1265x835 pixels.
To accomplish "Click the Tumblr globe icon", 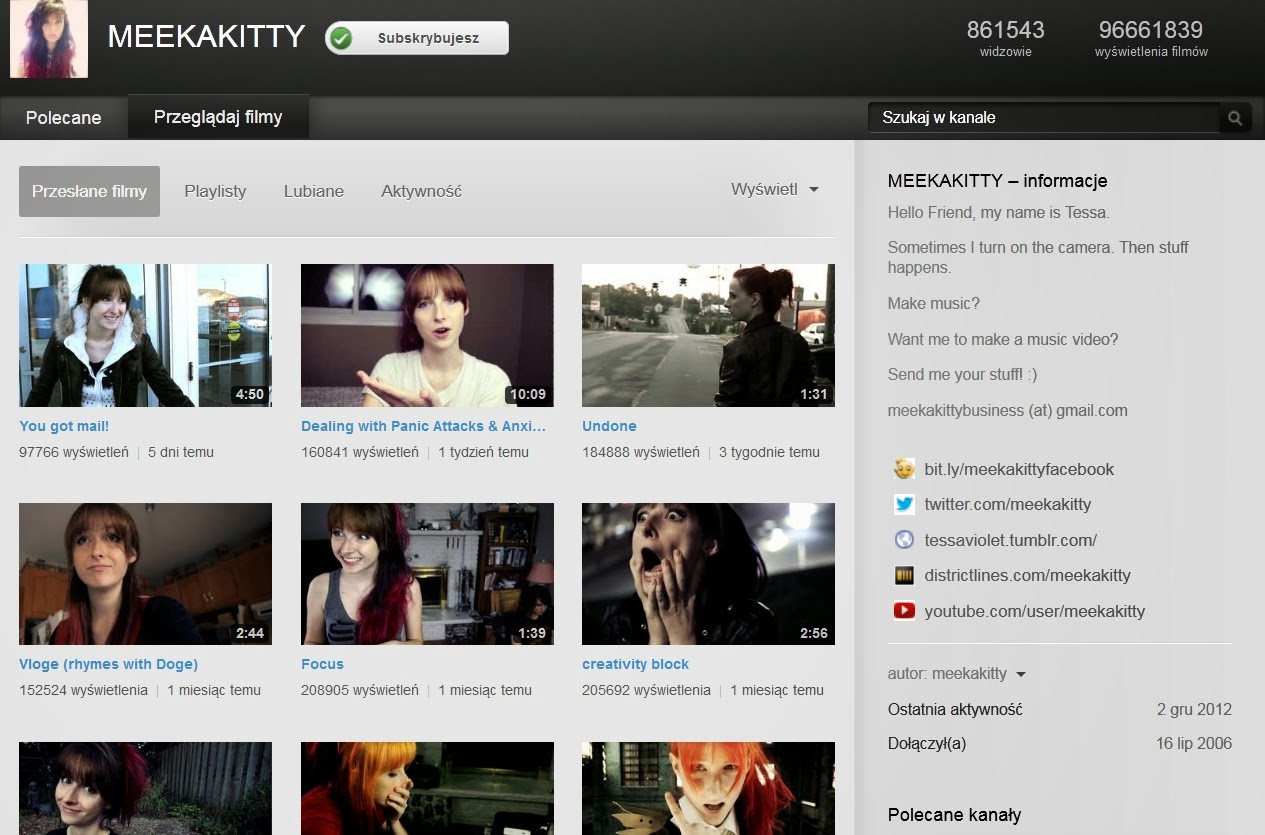I will [x=904, y=540].
